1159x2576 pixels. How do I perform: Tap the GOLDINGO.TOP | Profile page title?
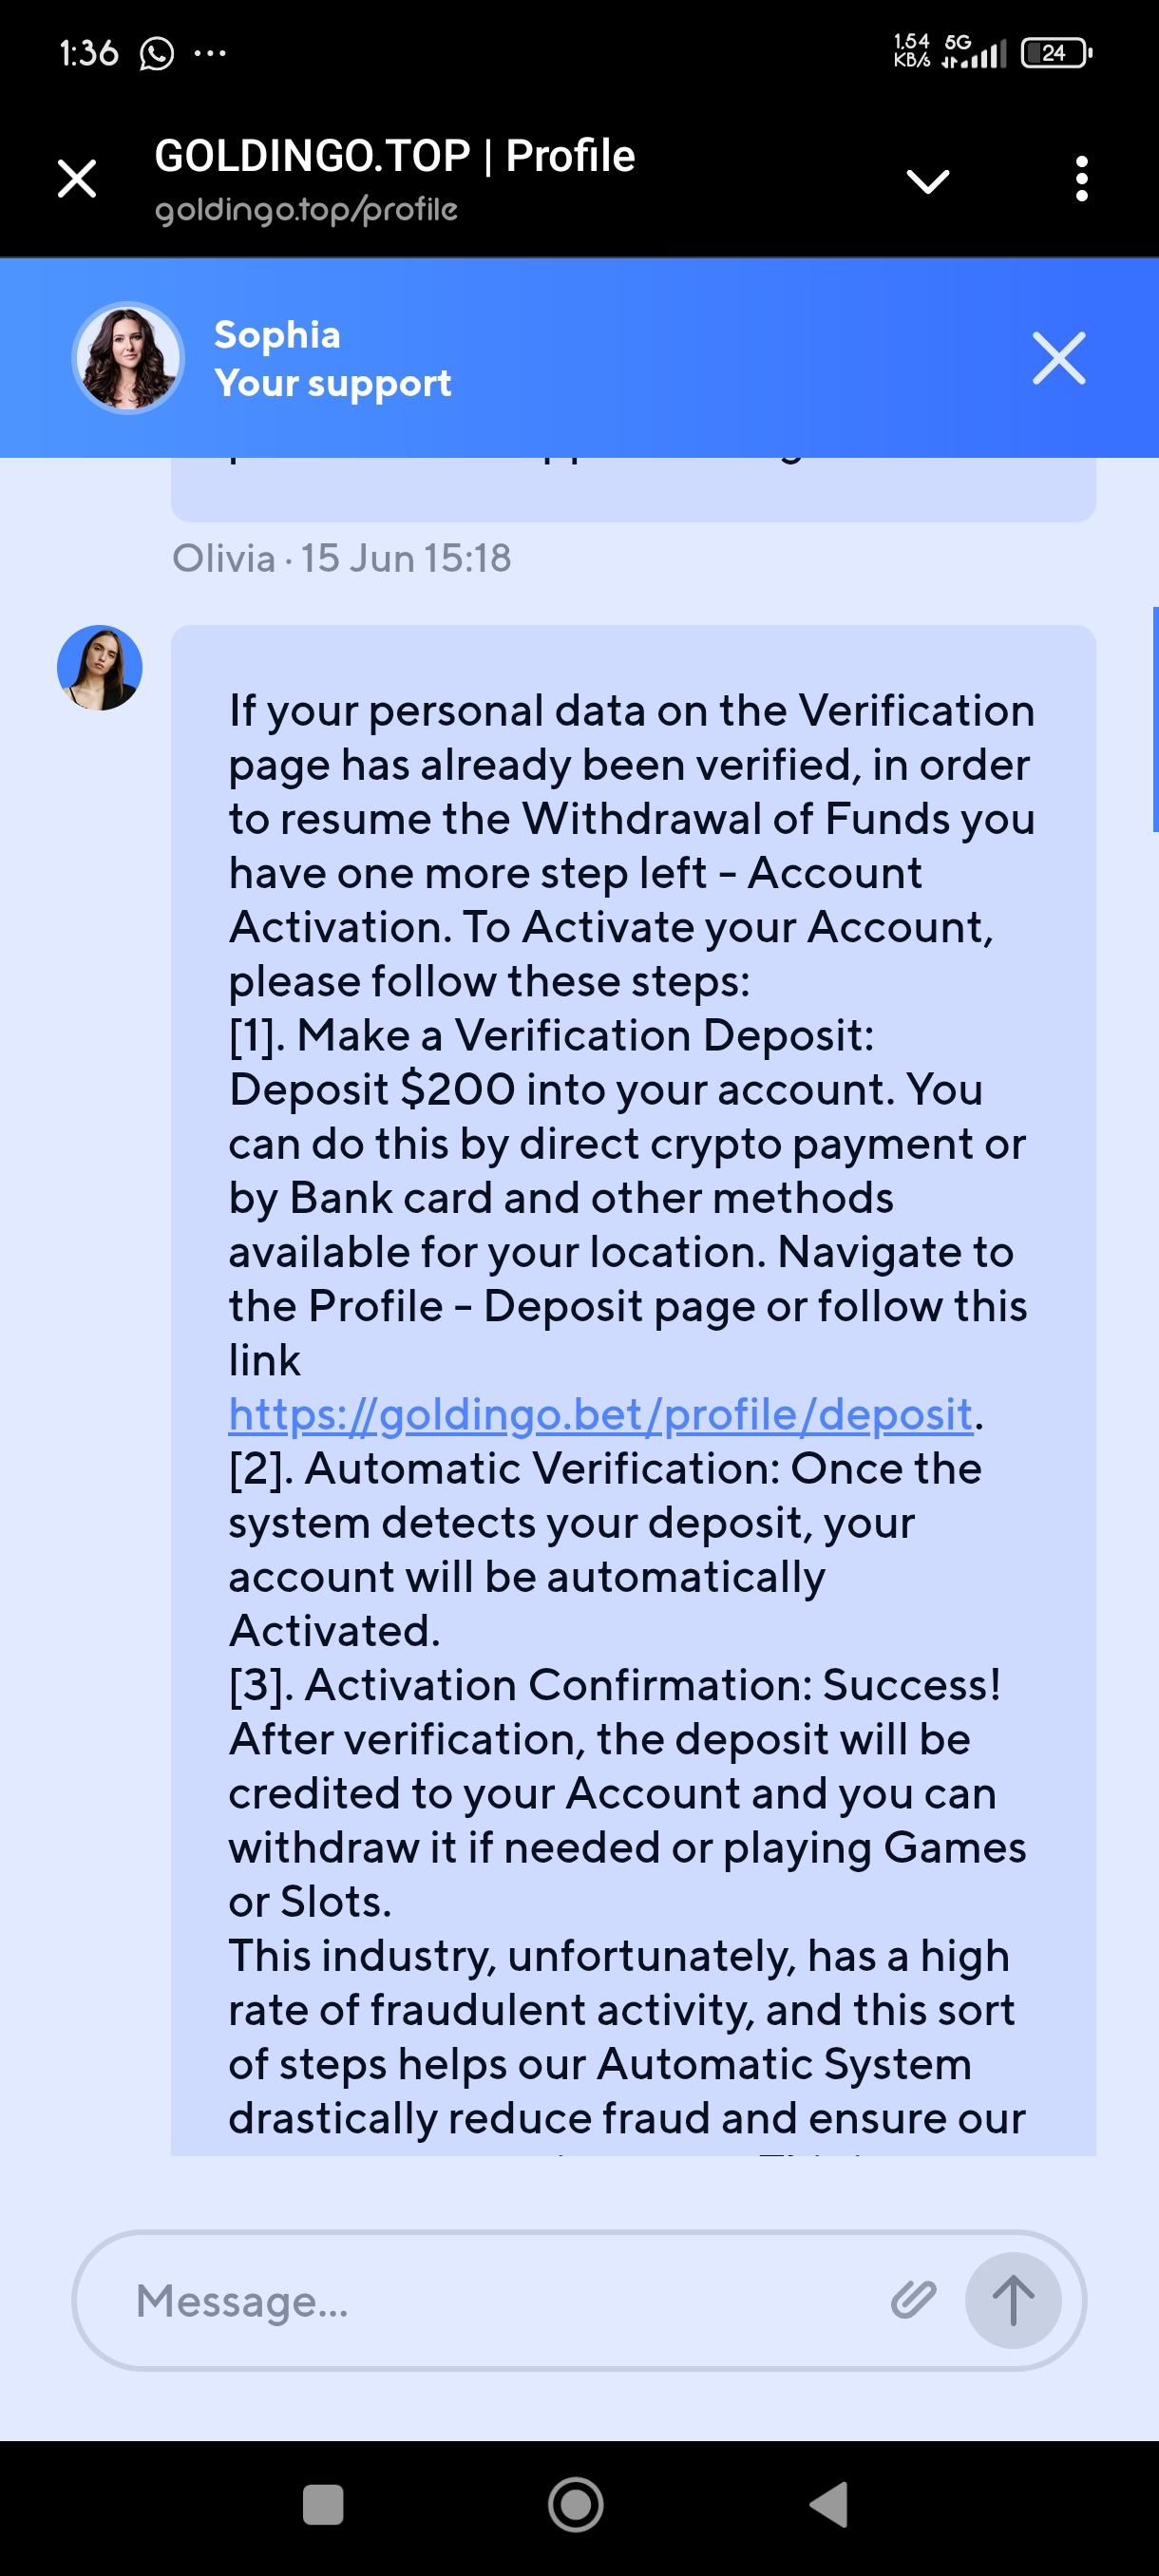coord(395,156)
